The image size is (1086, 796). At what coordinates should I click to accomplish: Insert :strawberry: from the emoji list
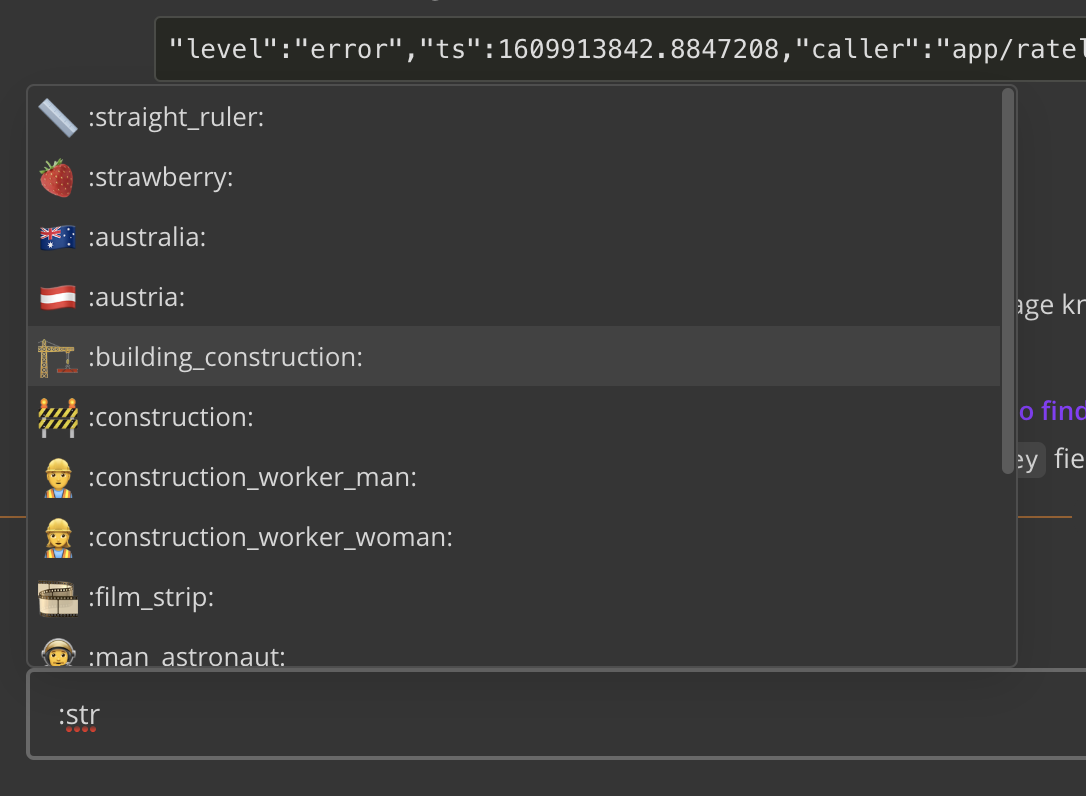160,177
